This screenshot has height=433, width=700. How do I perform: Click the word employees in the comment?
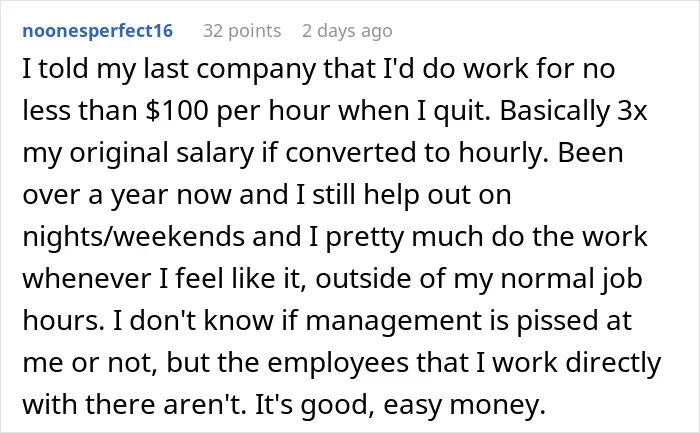point(338,363)
